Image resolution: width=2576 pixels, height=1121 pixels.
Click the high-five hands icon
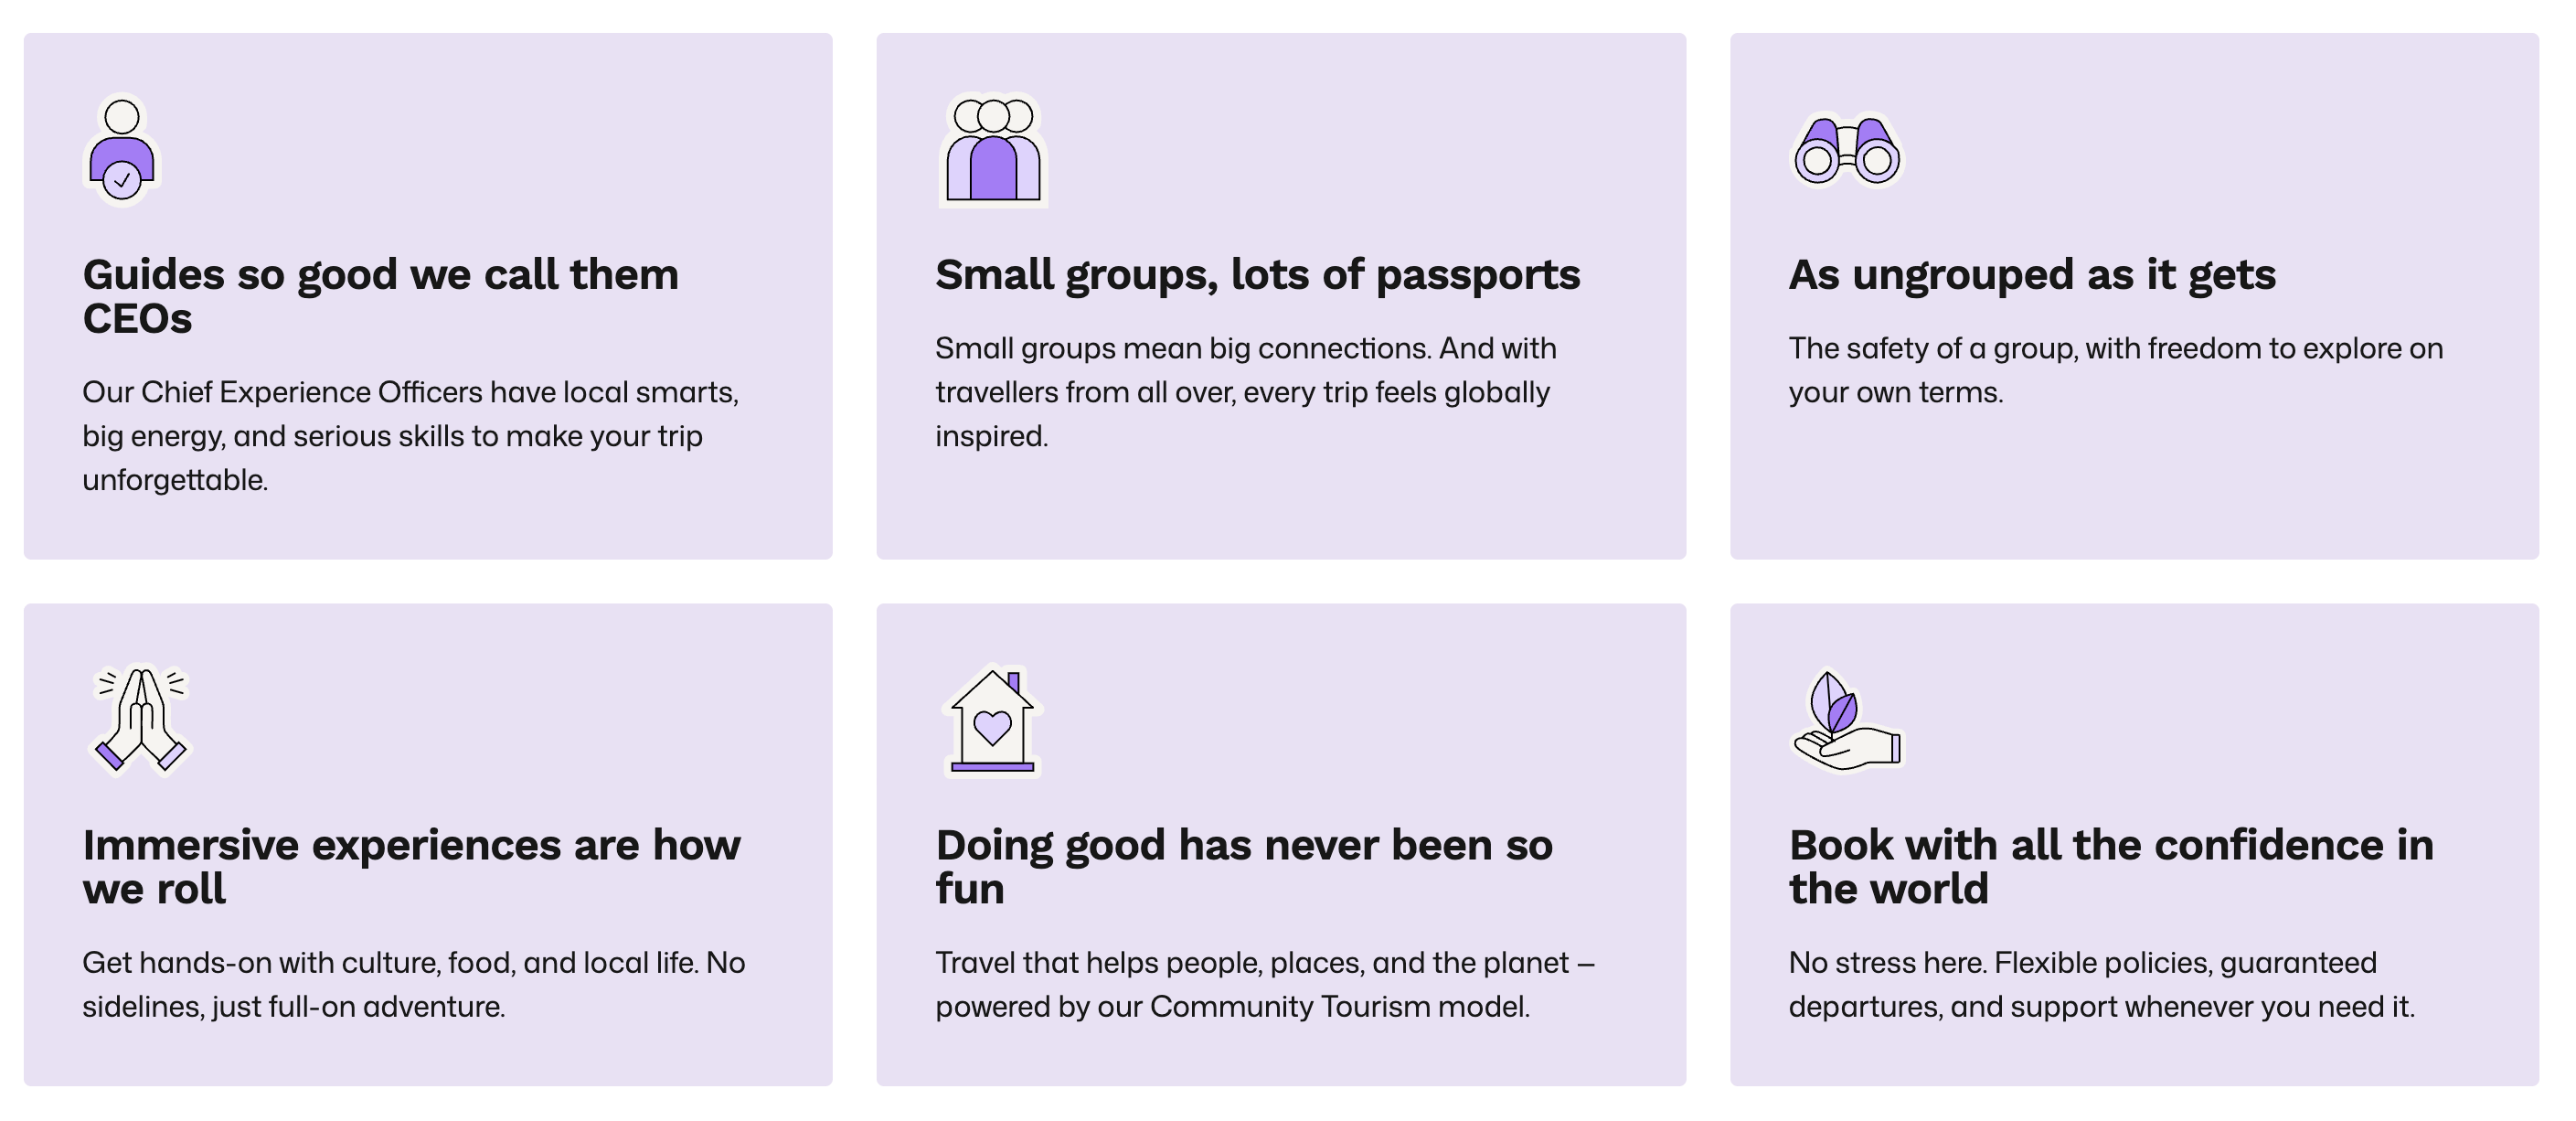[141, 720]
